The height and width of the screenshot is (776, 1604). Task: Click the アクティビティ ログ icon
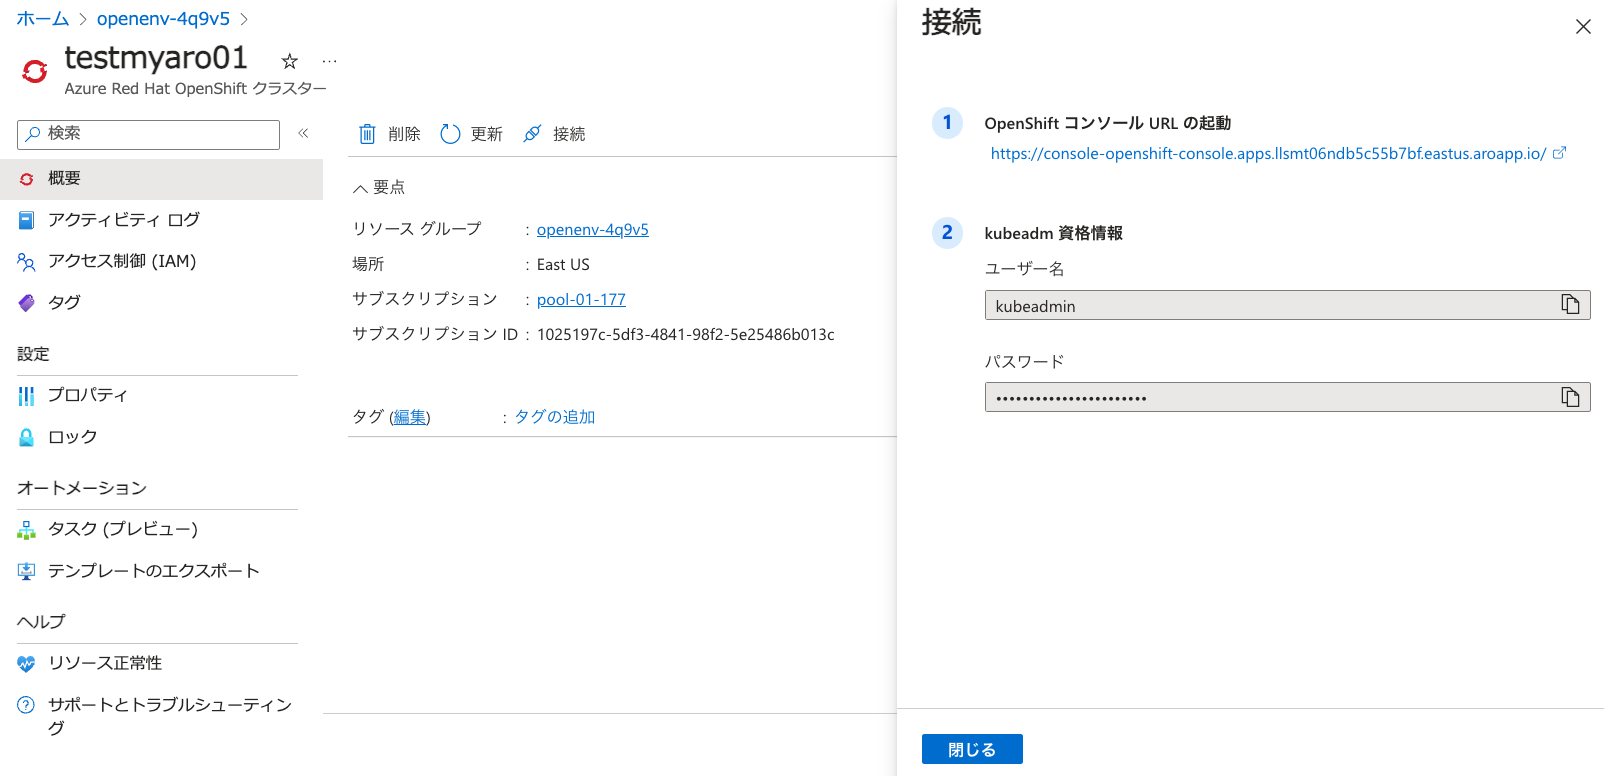coord(27,220)
